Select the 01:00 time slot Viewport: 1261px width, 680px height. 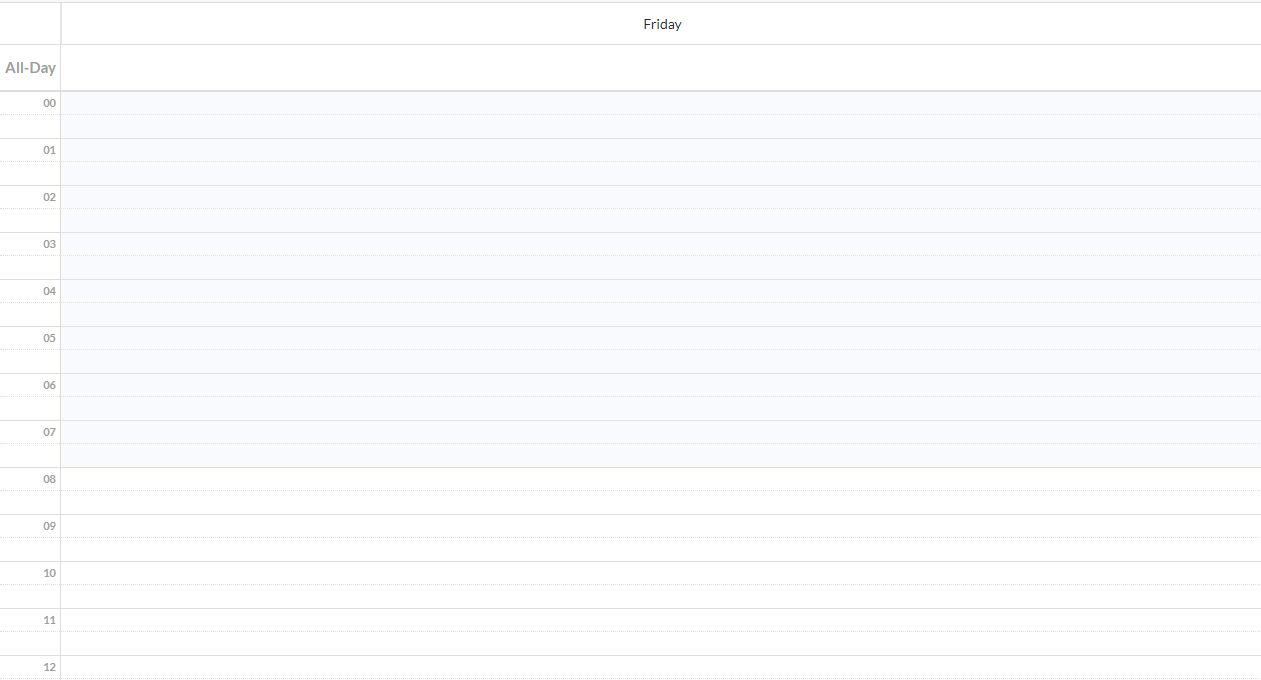[x=661, y=150]
